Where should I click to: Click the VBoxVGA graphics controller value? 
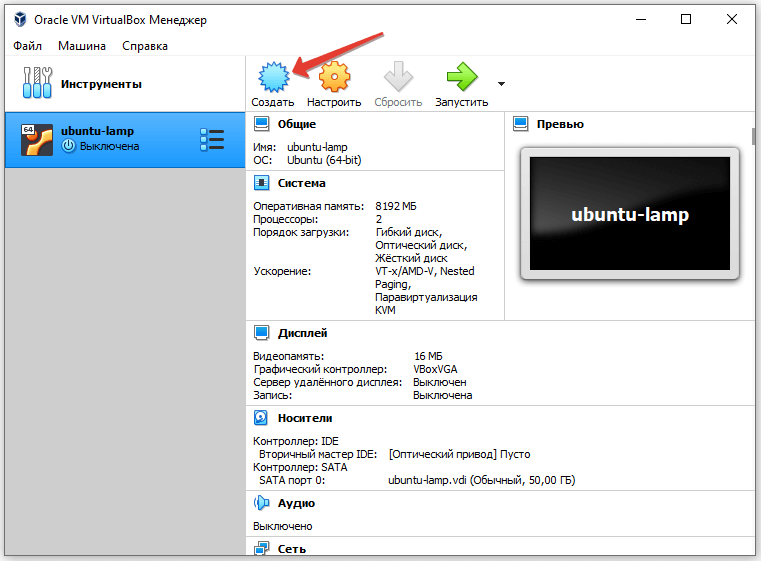point(435,369)
